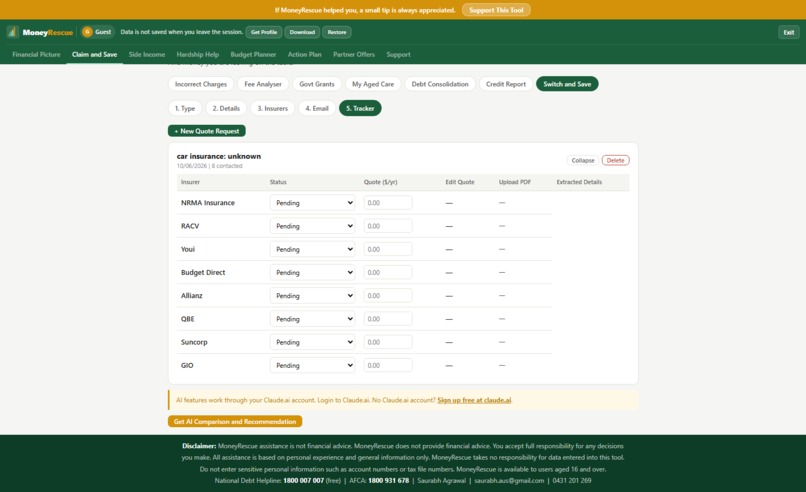This screenshot has width=806, height=492.
Task: Open Youi status dropdown
Action: coord(313,249)
